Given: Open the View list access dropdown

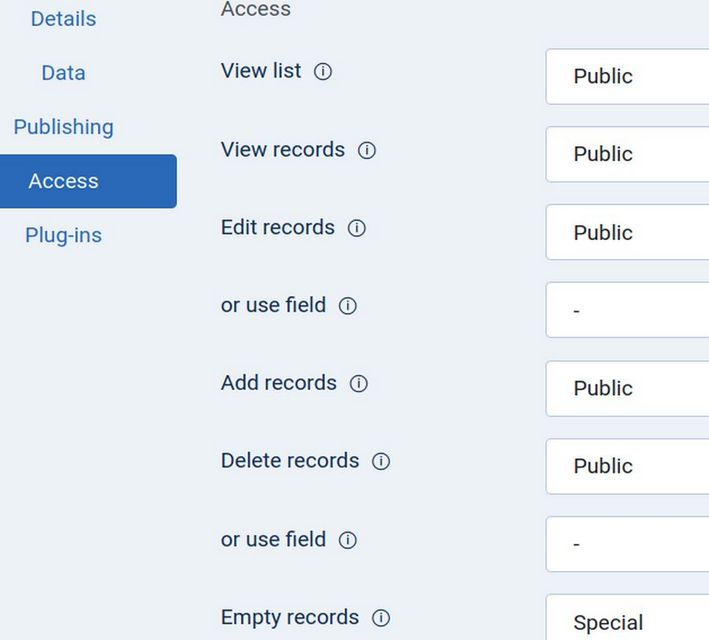Looking at the screenshot, I should 627,76.
